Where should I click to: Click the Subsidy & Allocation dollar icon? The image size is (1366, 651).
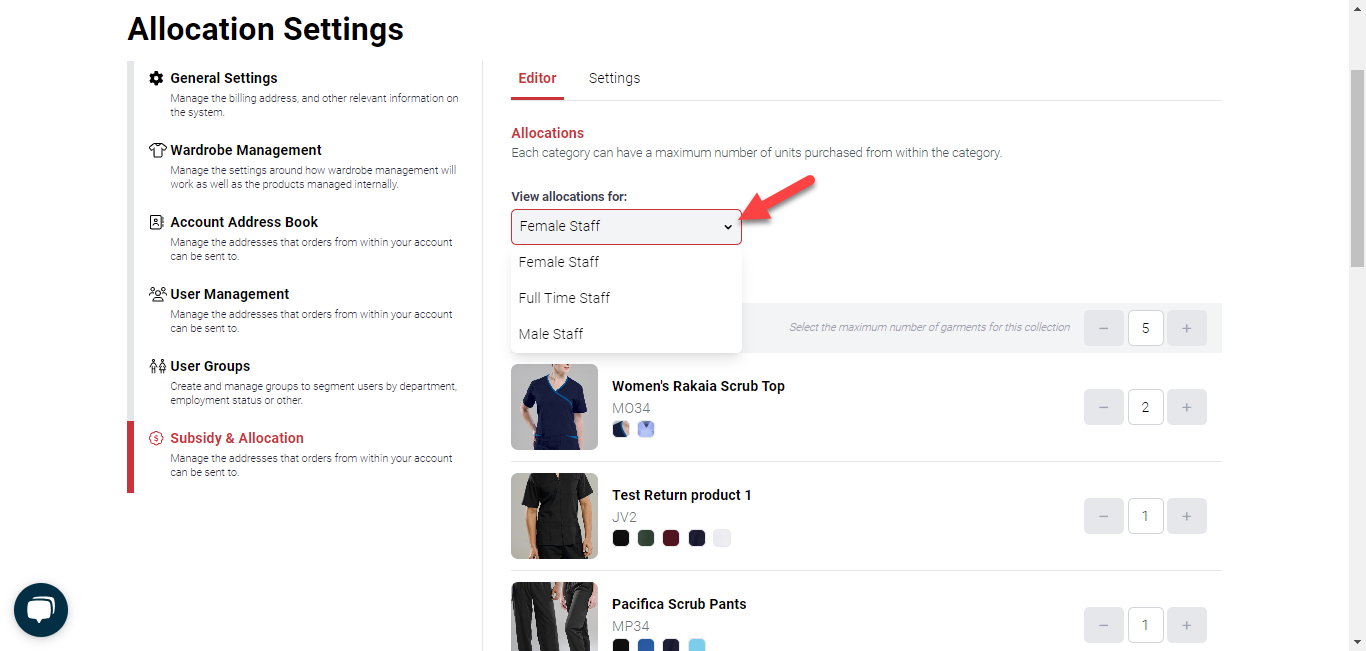click(157, 438)
